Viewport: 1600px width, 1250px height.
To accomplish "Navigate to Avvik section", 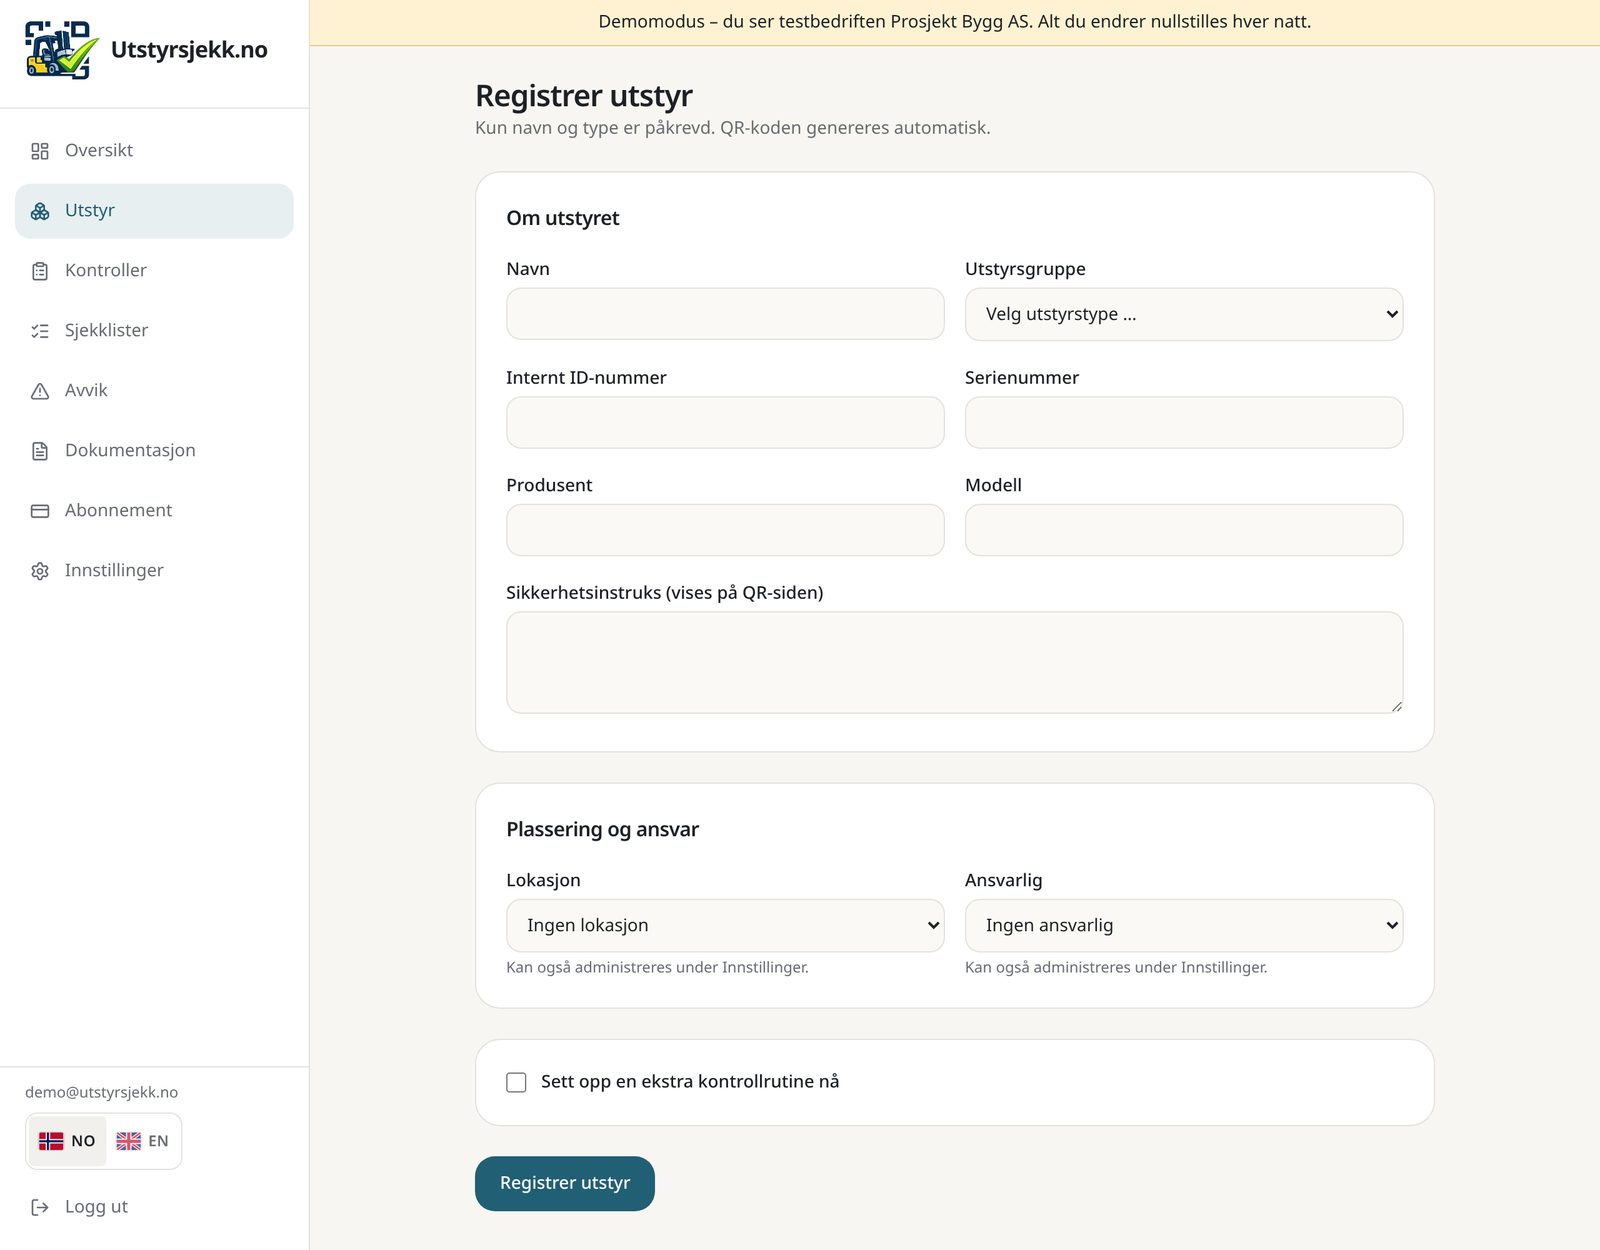I will [154, 391].
